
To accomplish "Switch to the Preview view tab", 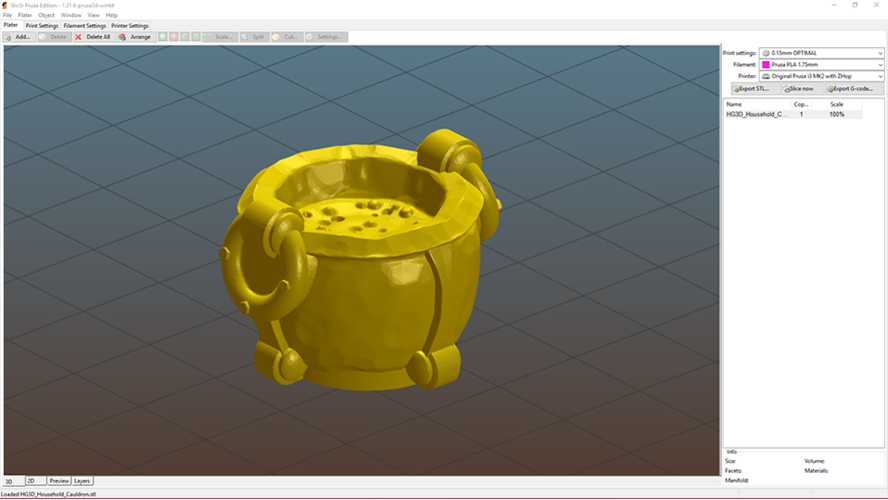I will [x=59, y=481].
